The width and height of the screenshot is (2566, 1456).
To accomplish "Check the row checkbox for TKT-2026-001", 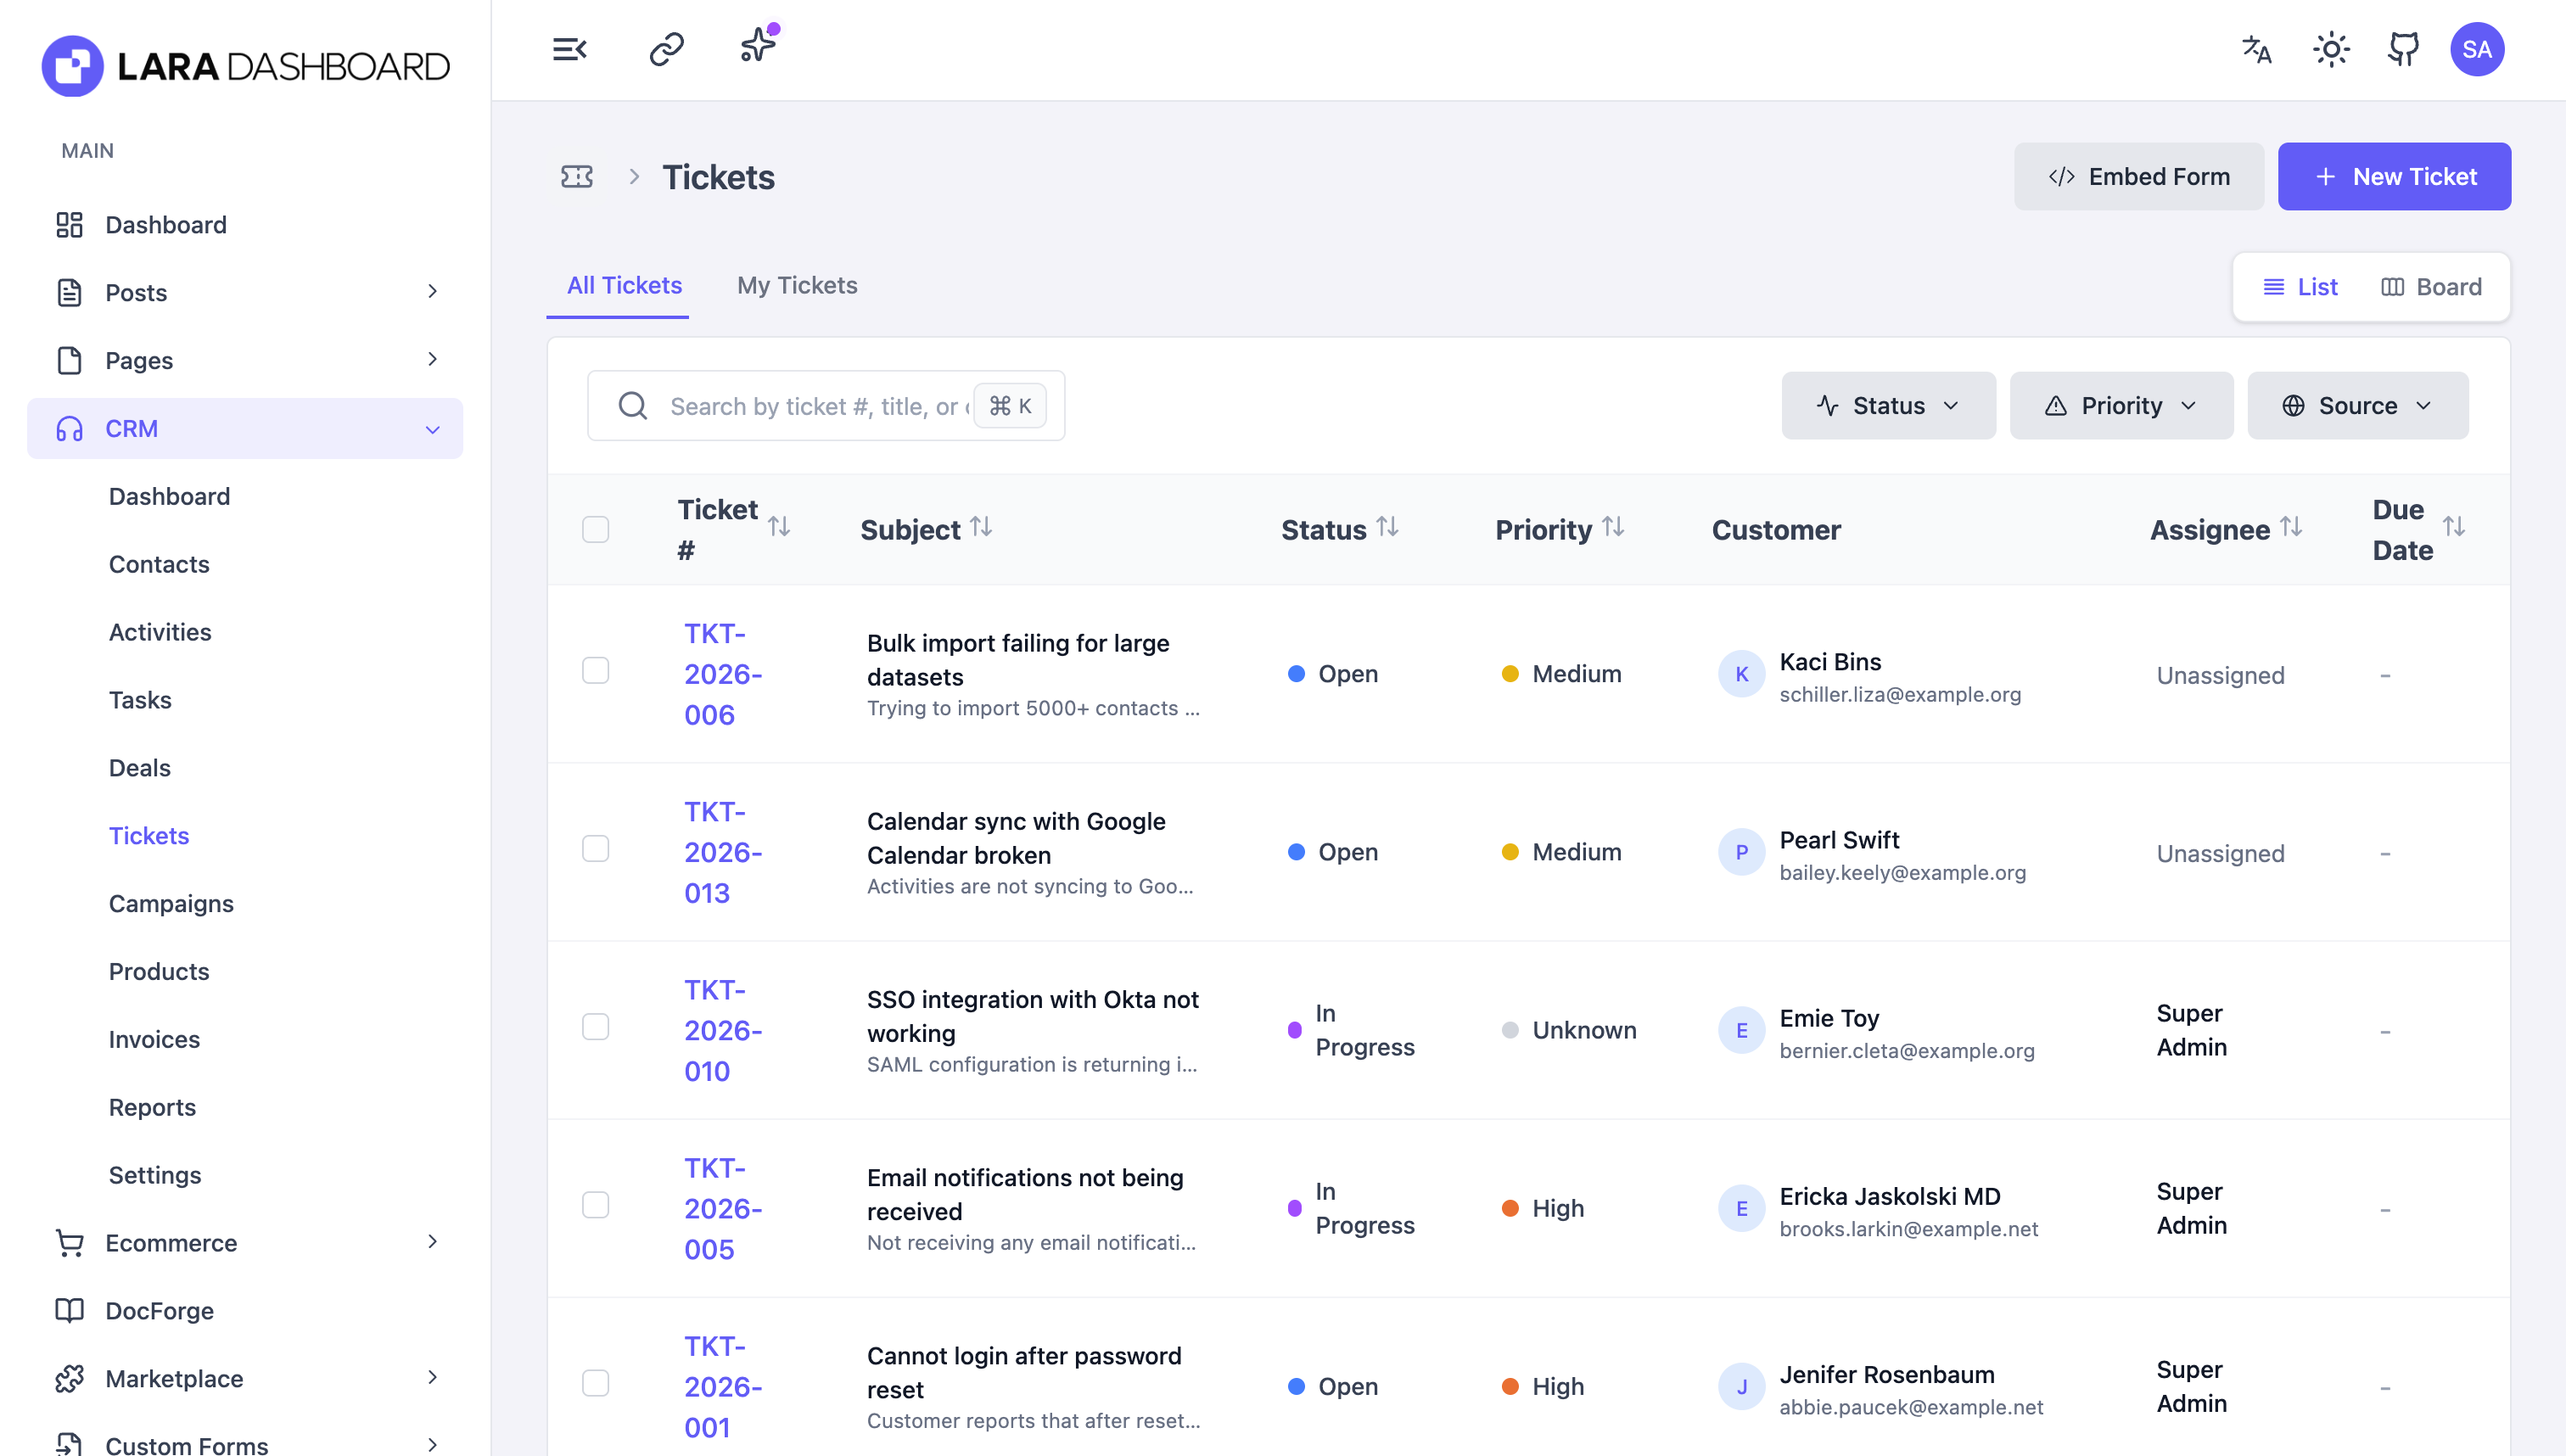I will coord(596,1383).
